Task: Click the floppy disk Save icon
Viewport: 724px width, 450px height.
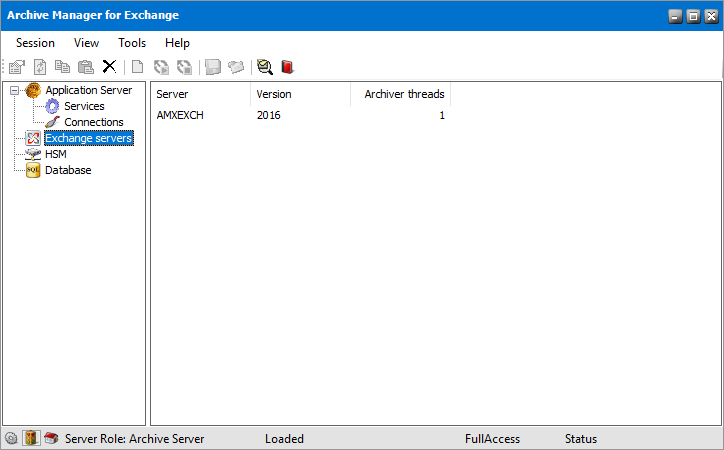Action: coord(212,67)
